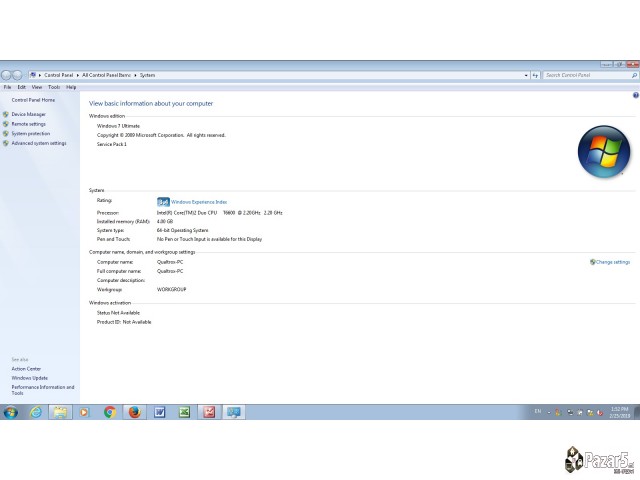Screen dimensions: 640x480
Task: Open Internet Explorer from the taskbar
Action: coord(36,412)
